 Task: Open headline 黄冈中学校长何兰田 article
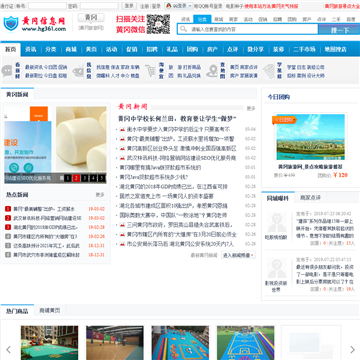coord(177,119)
